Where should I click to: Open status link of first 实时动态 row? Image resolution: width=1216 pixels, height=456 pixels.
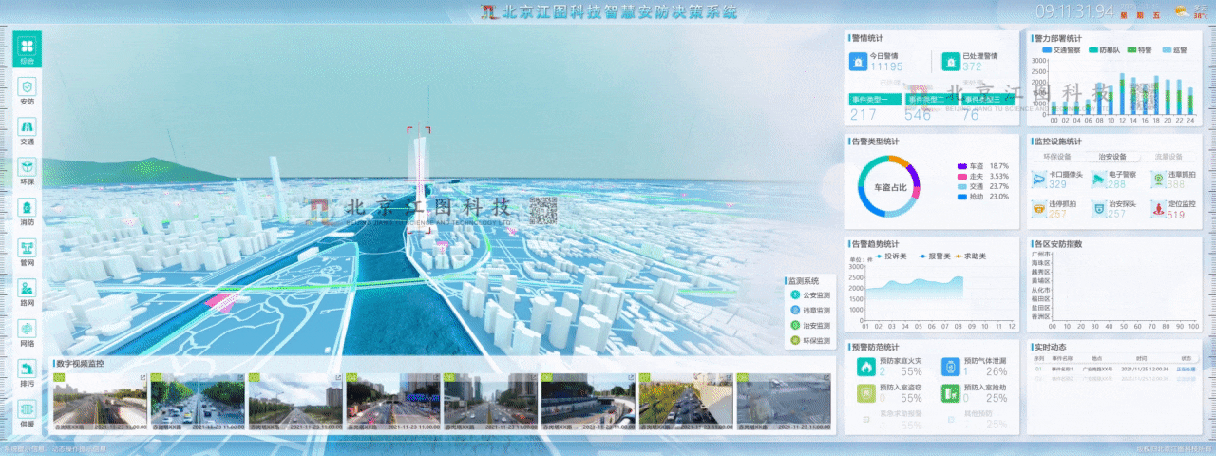point(1186,368)
